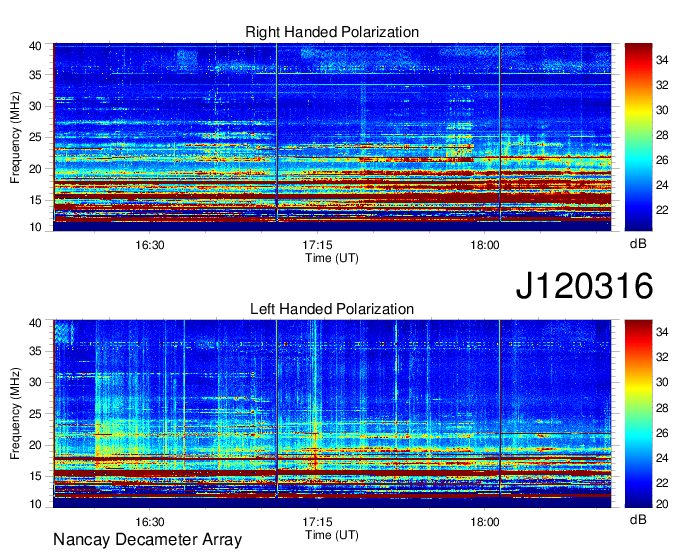Click the bottom colorbar 32 dB label
The height and width of the screenshot is (552, 680).
tap(662, 357)
